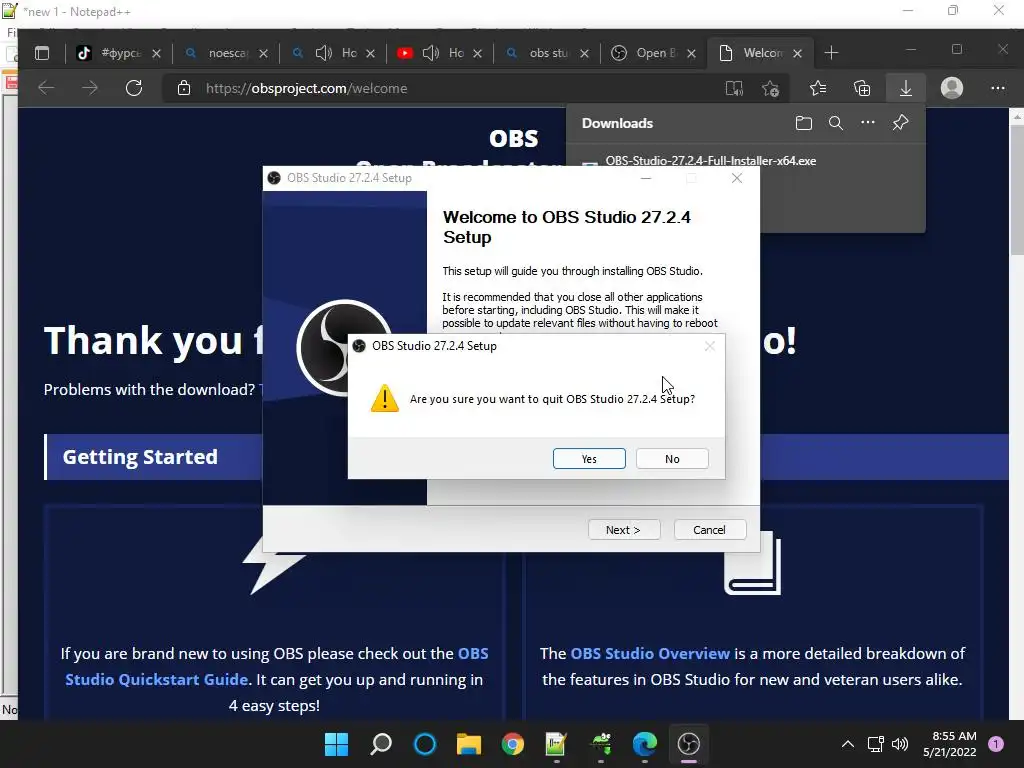Close the OBS Studio Setup wizard window
This screenshot has height=768, width=1024.
point(737,178)
